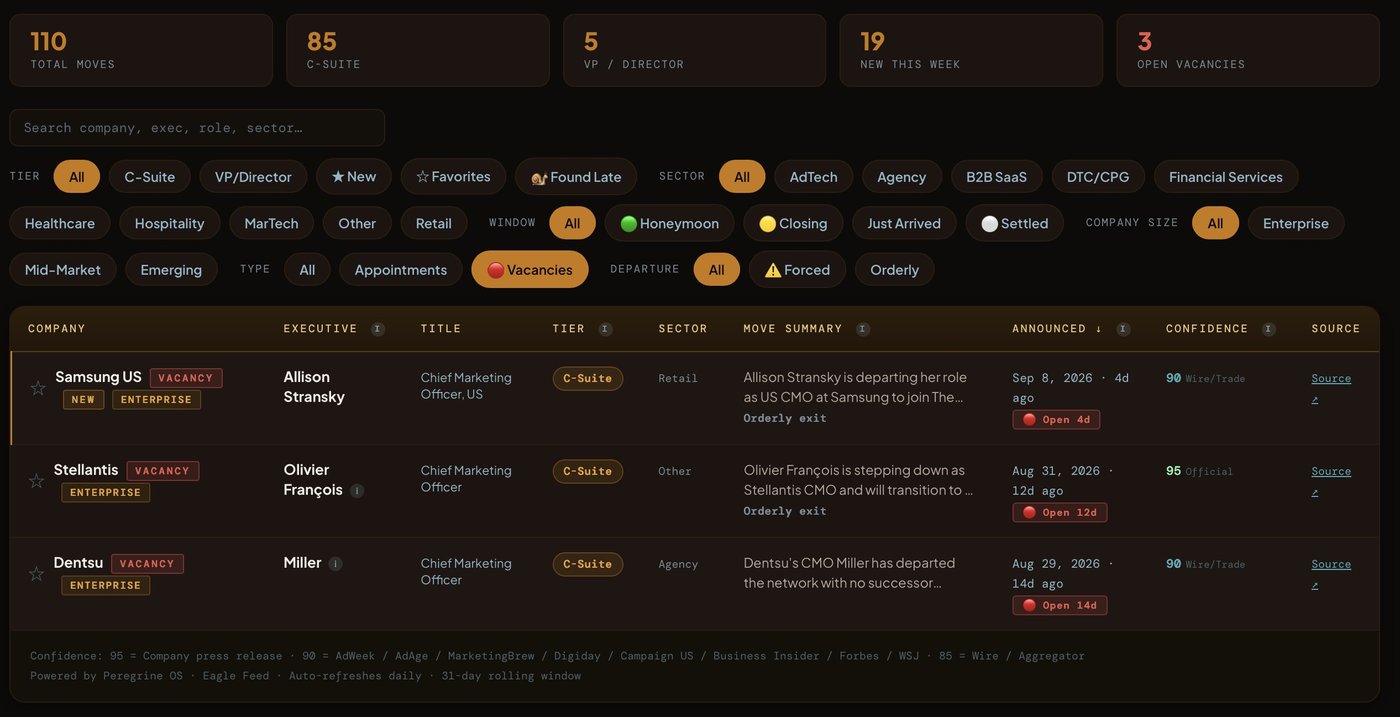Image resolution: width=1400 pixels, height=717 pixels.
Task: Open info icon beside Executive column header
Action: point(378,329)
